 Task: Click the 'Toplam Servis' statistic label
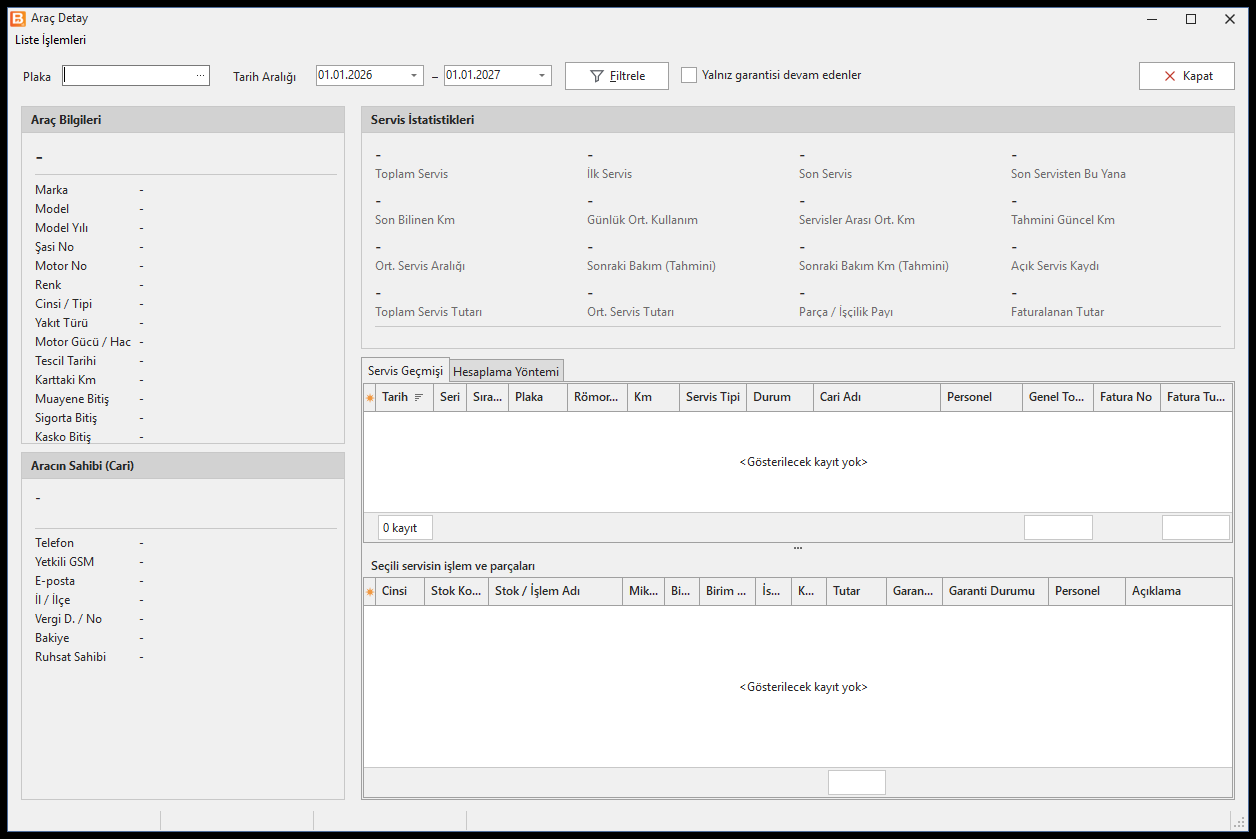[x=412, y=174]
